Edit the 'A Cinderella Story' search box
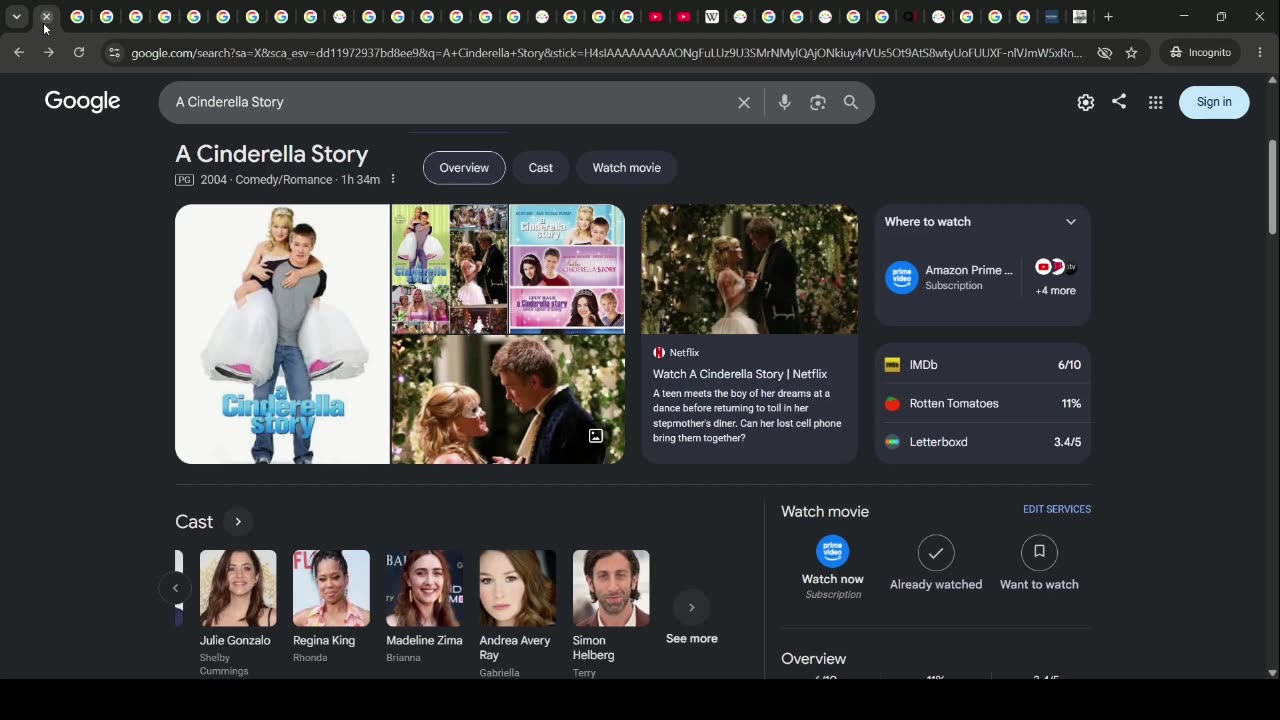Viewport: 1280px width, 720px height. (x=450, y=102)
